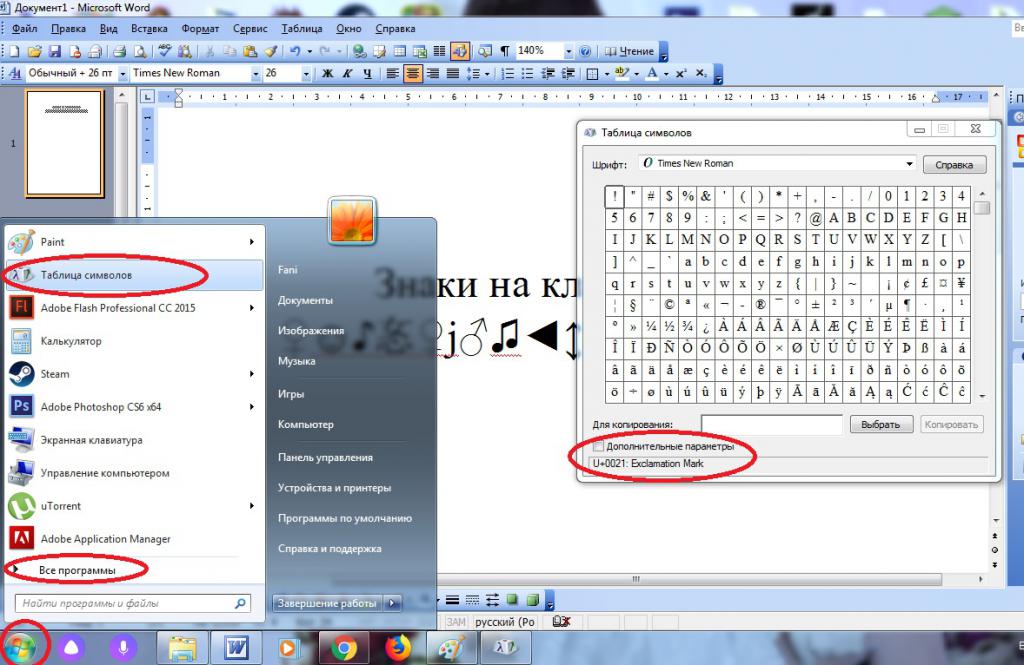The image size is (1024, 665).
Task: Click the Save icon in Word toolbar
Action: tap(55, 51)
